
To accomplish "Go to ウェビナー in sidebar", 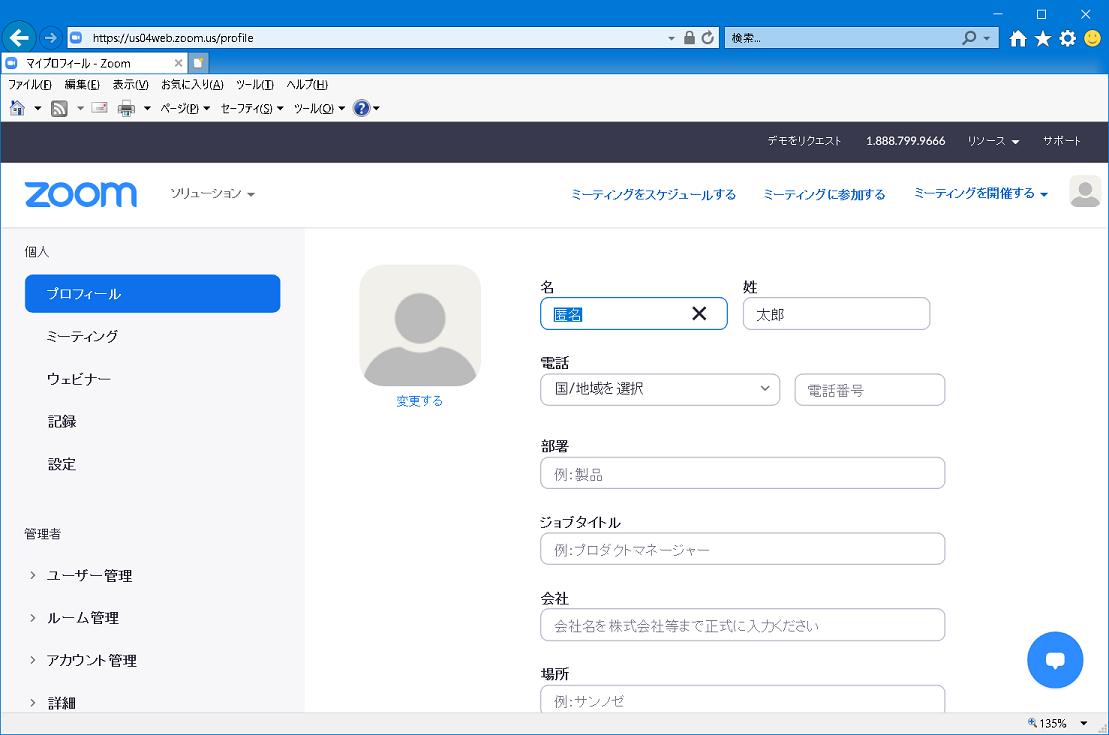I will pos(79,379).
